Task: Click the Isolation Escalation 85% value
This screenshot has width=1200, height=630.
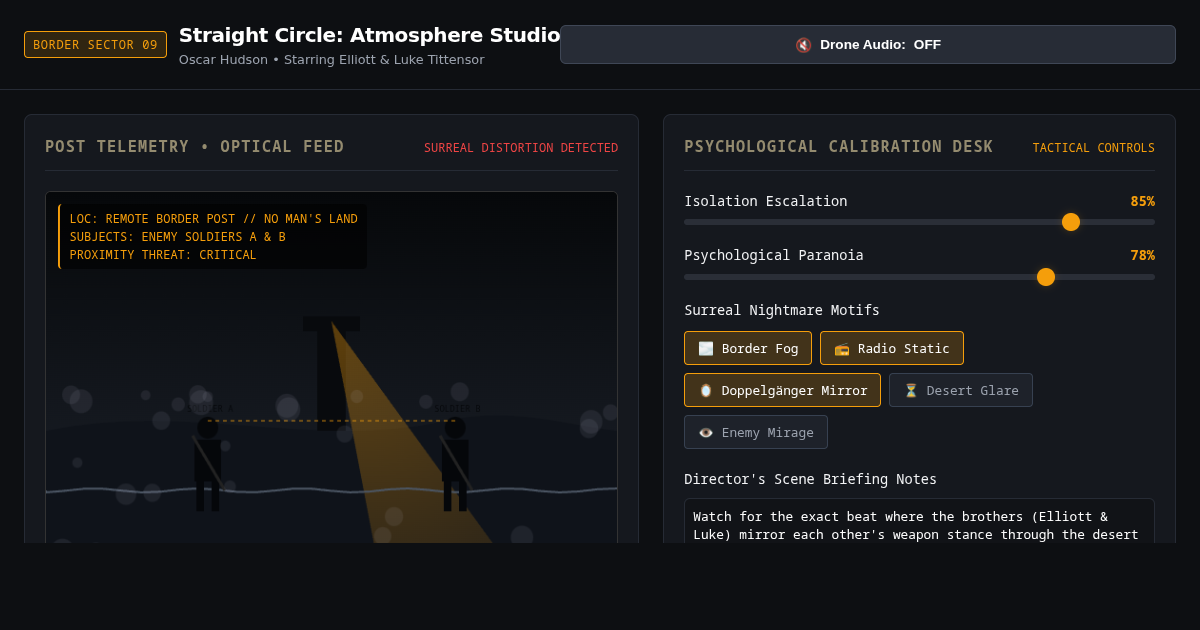Action: pyautogui.click(x=1143, y=201)
